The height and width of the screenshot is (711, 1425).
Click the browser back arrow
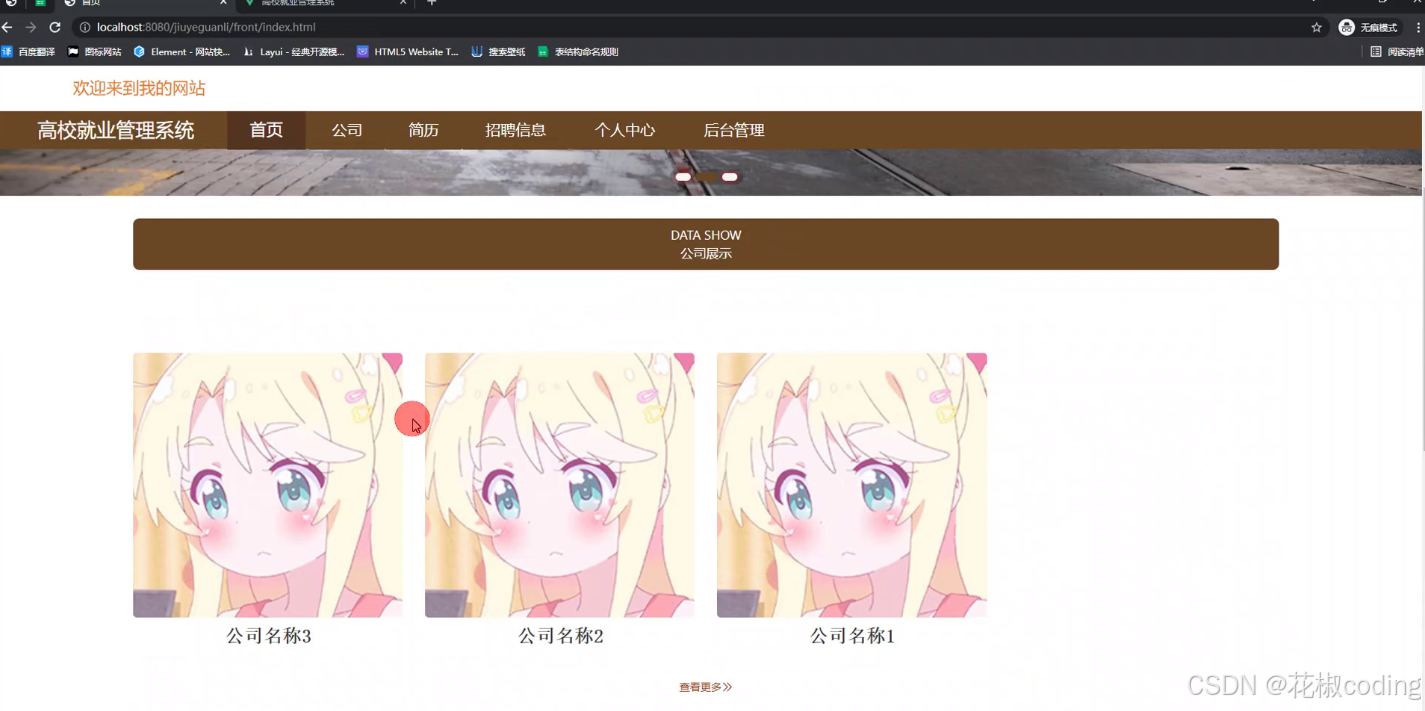click(x=8, y=27)
